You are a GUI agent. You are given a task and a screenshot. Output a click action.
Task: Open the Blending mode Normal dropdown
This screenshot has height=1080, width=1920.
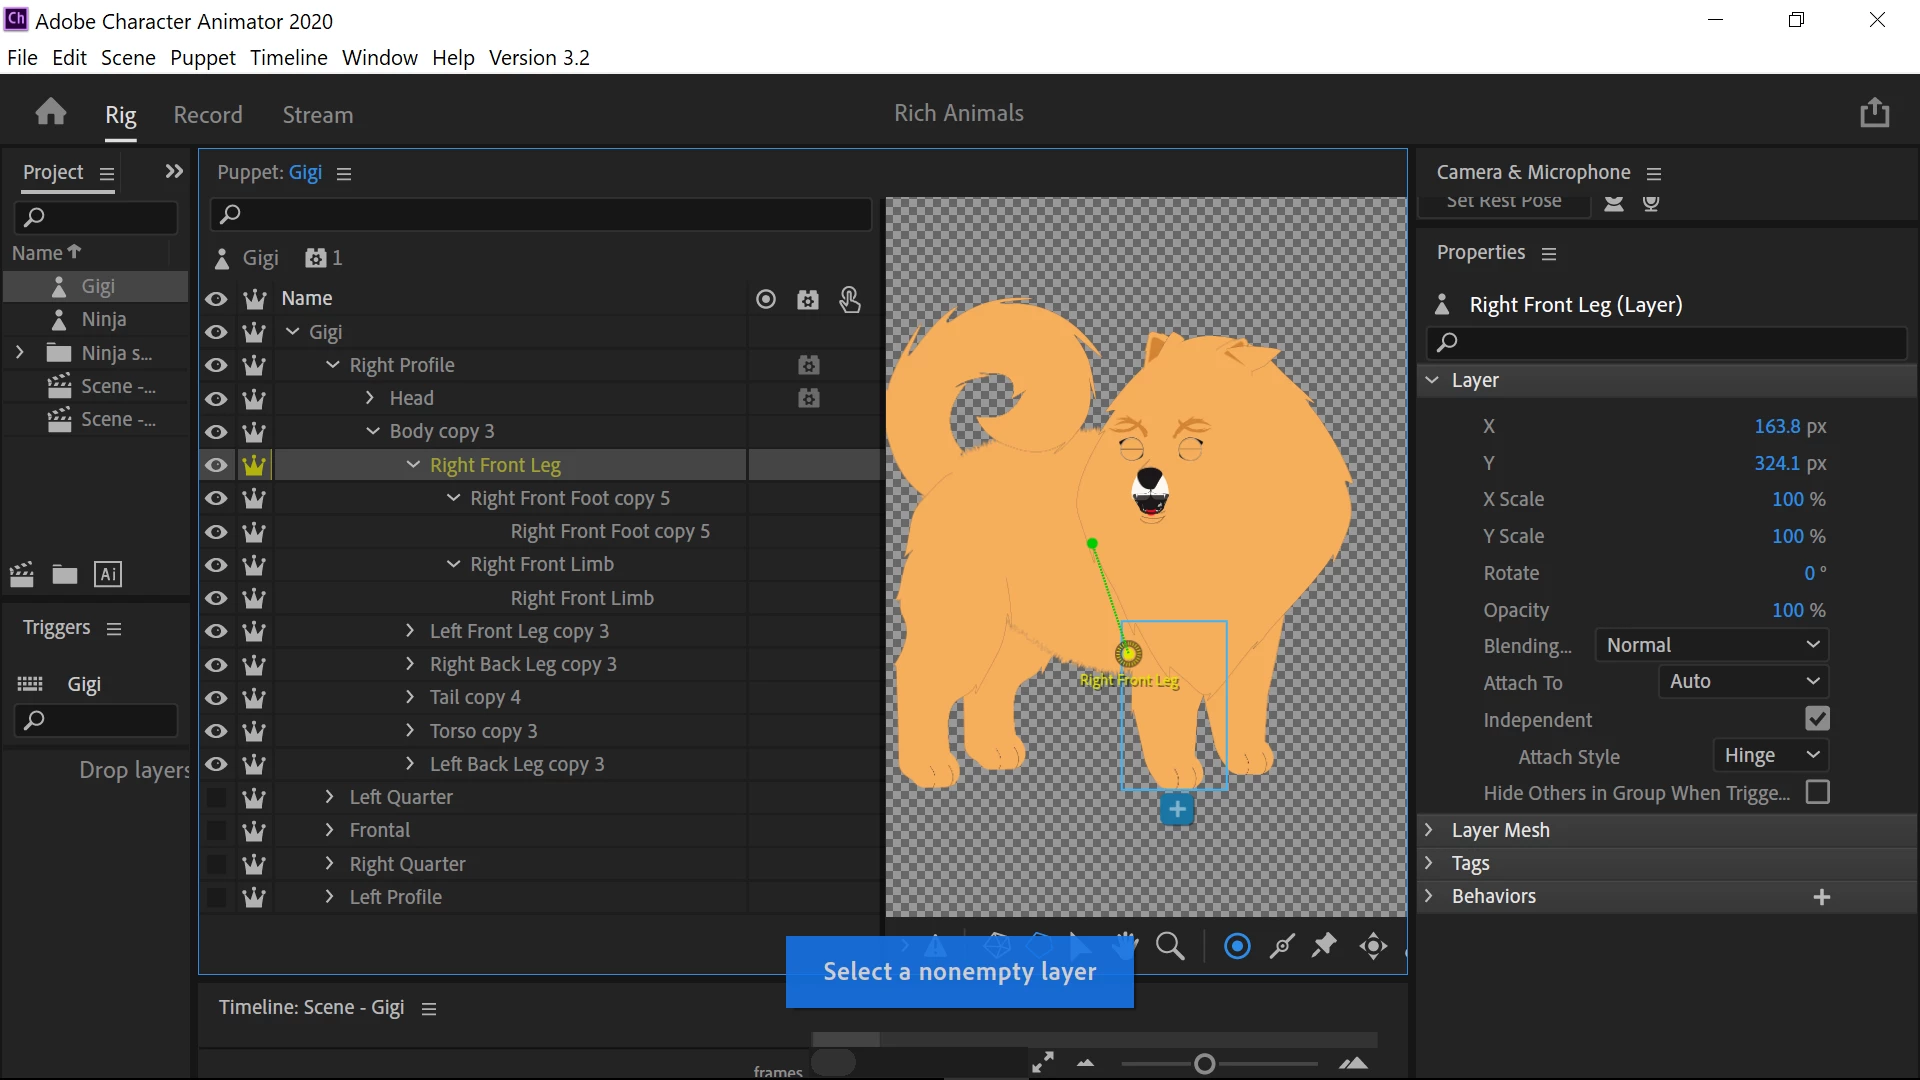tap(1711, 645)
